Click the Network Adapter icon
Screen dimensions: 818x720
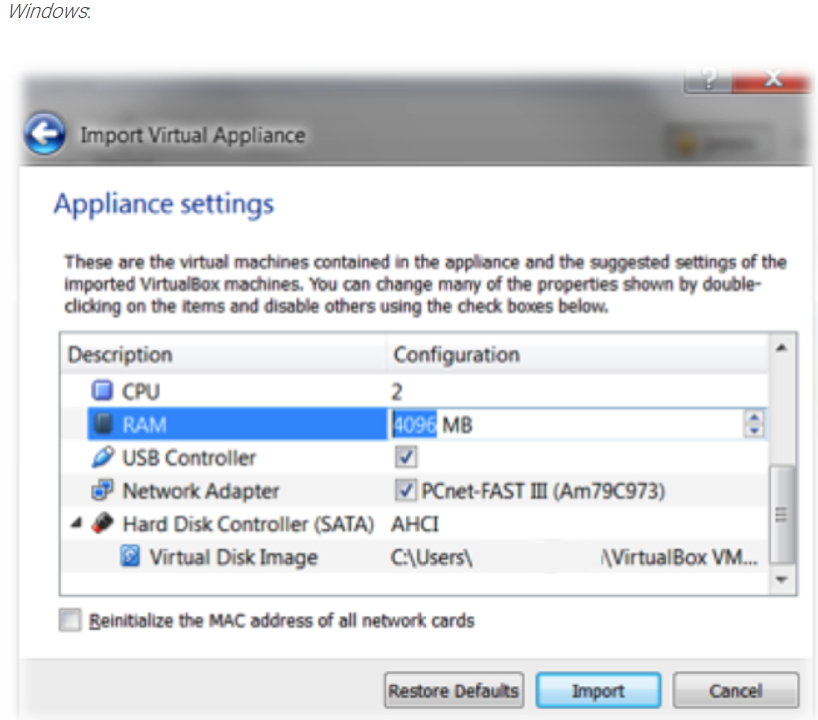tap(103, 491)
